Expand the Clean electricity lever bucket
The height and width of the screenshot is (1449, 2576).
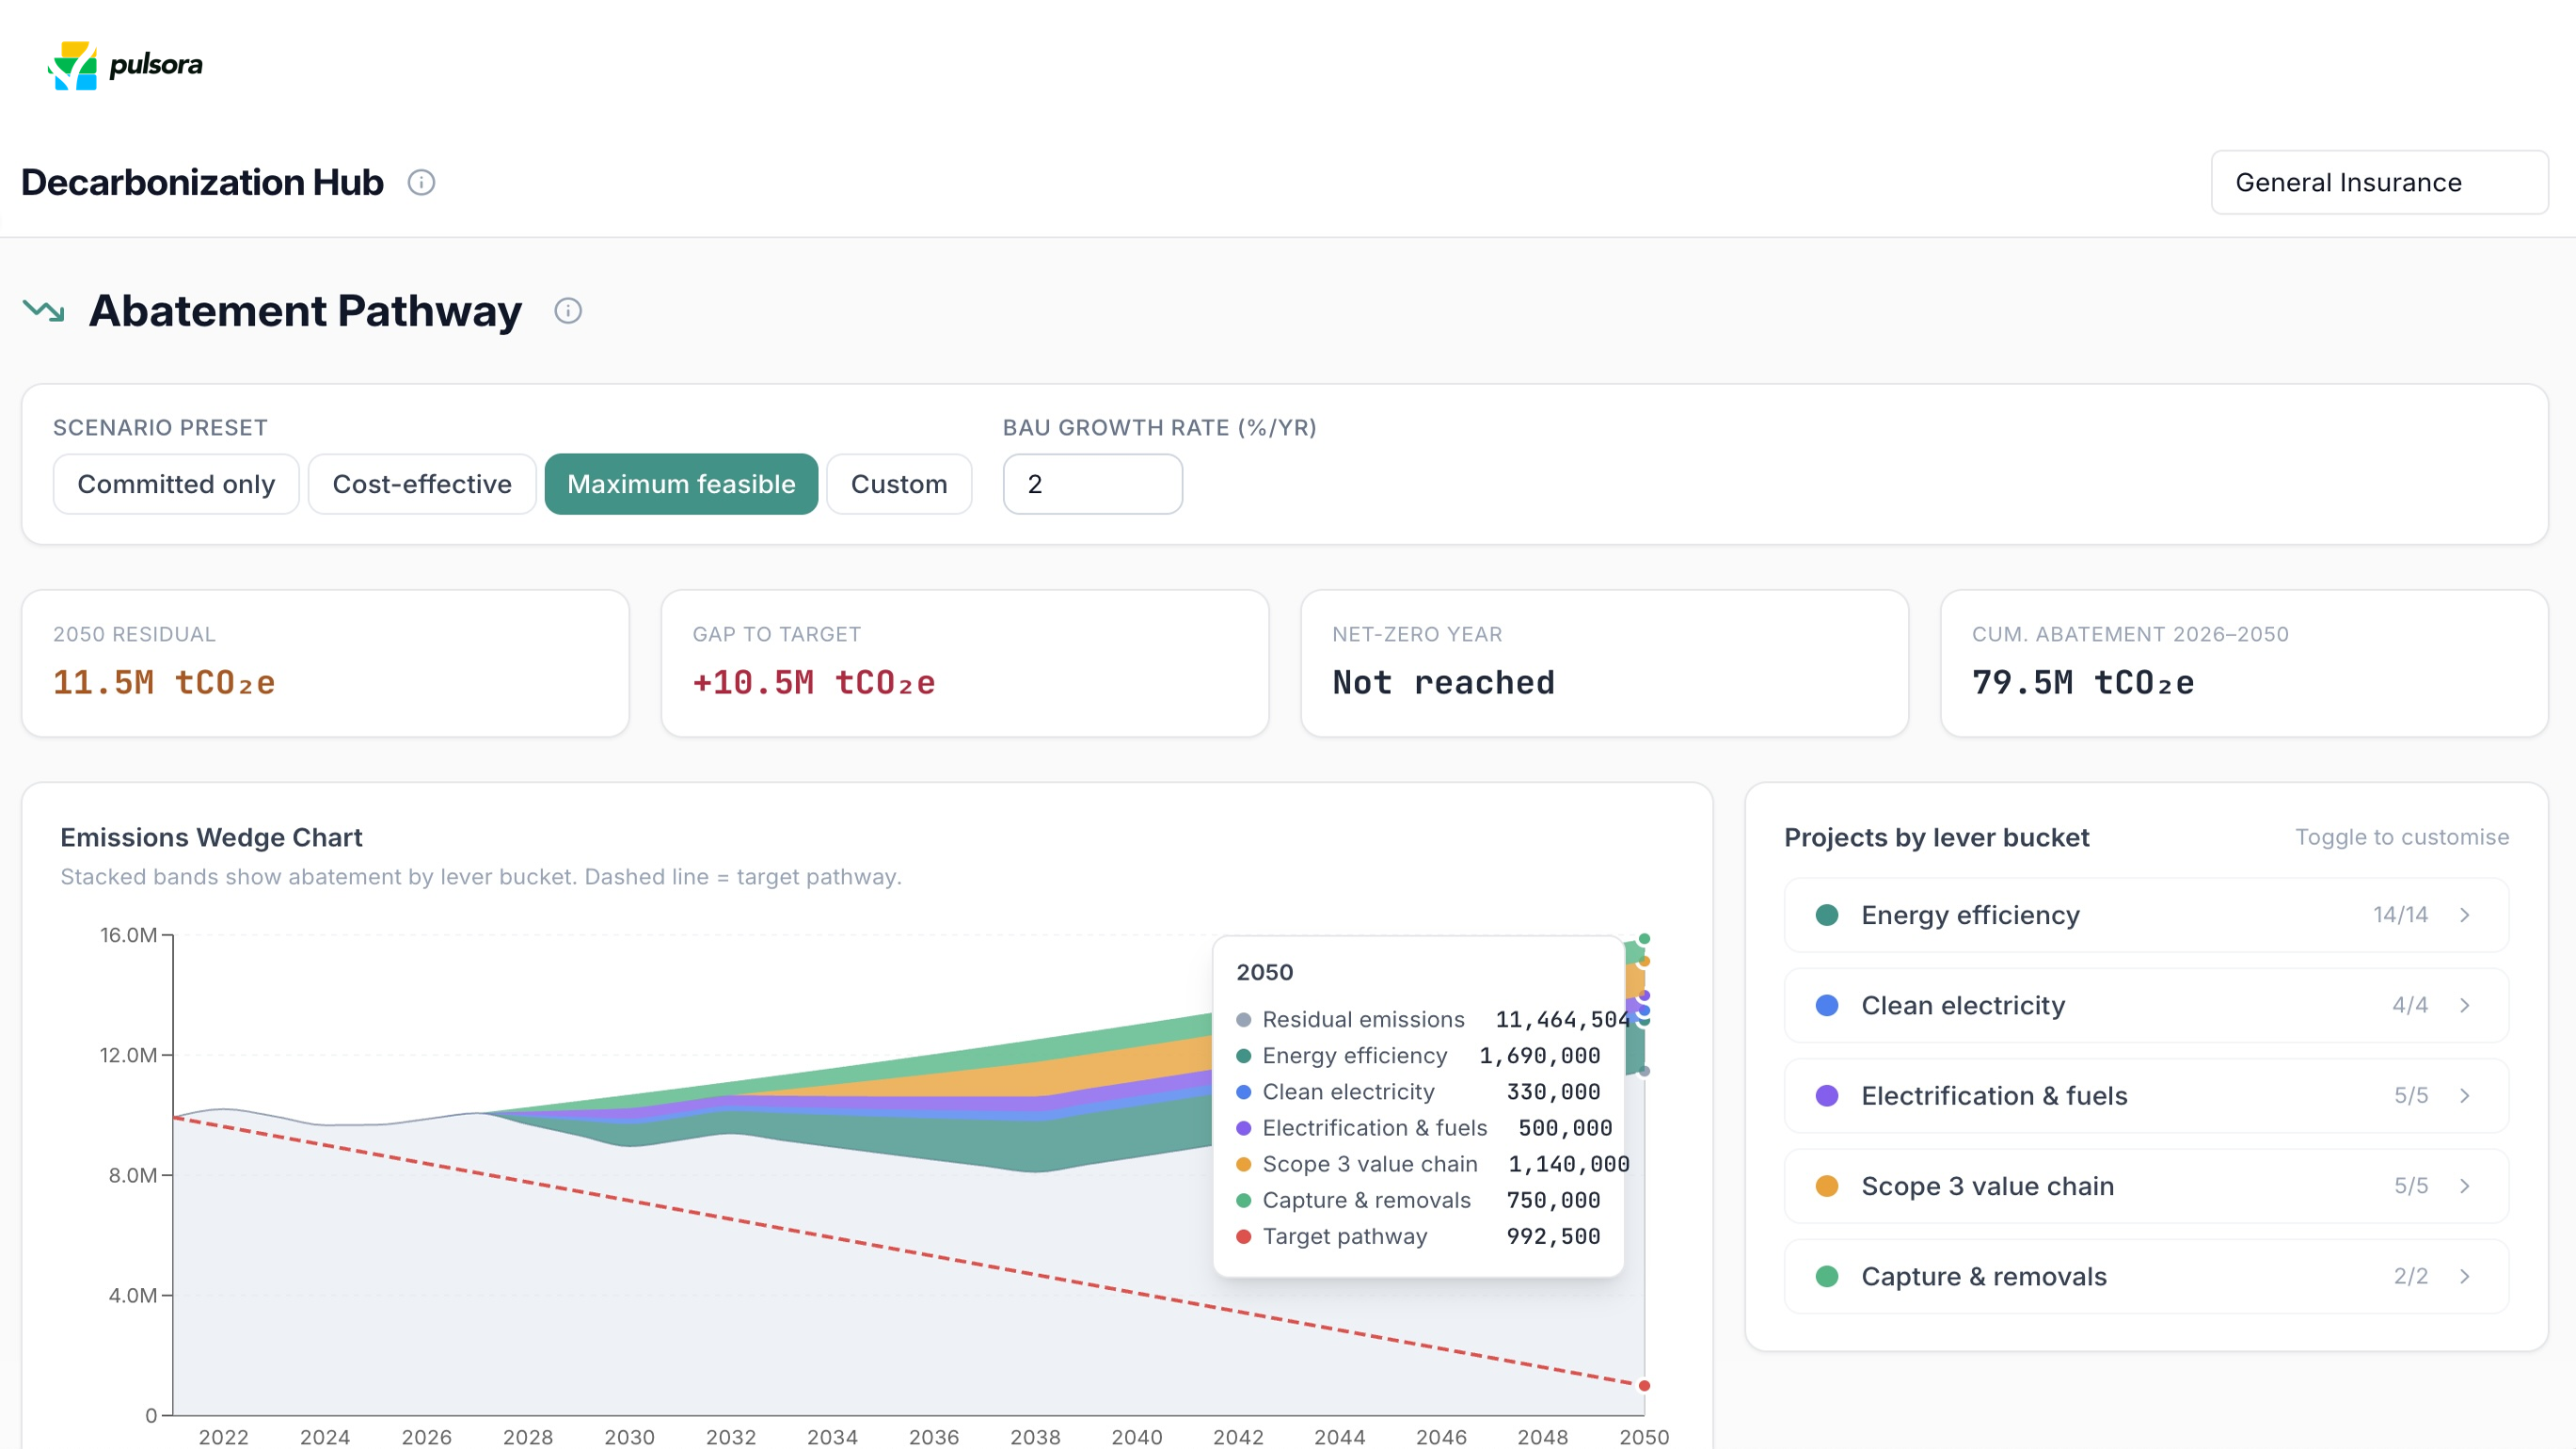point(2146,1005)
